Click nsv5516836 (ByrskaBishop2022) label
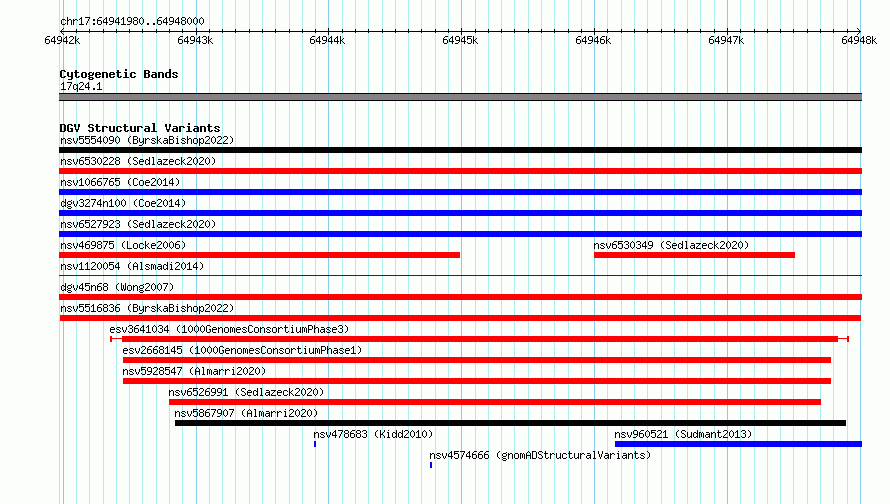 coord(147,308)
